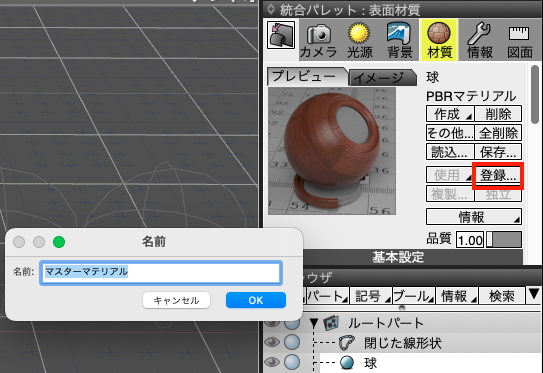
Task: Click the 削除 (Delete) button
Action: [498, 114]
